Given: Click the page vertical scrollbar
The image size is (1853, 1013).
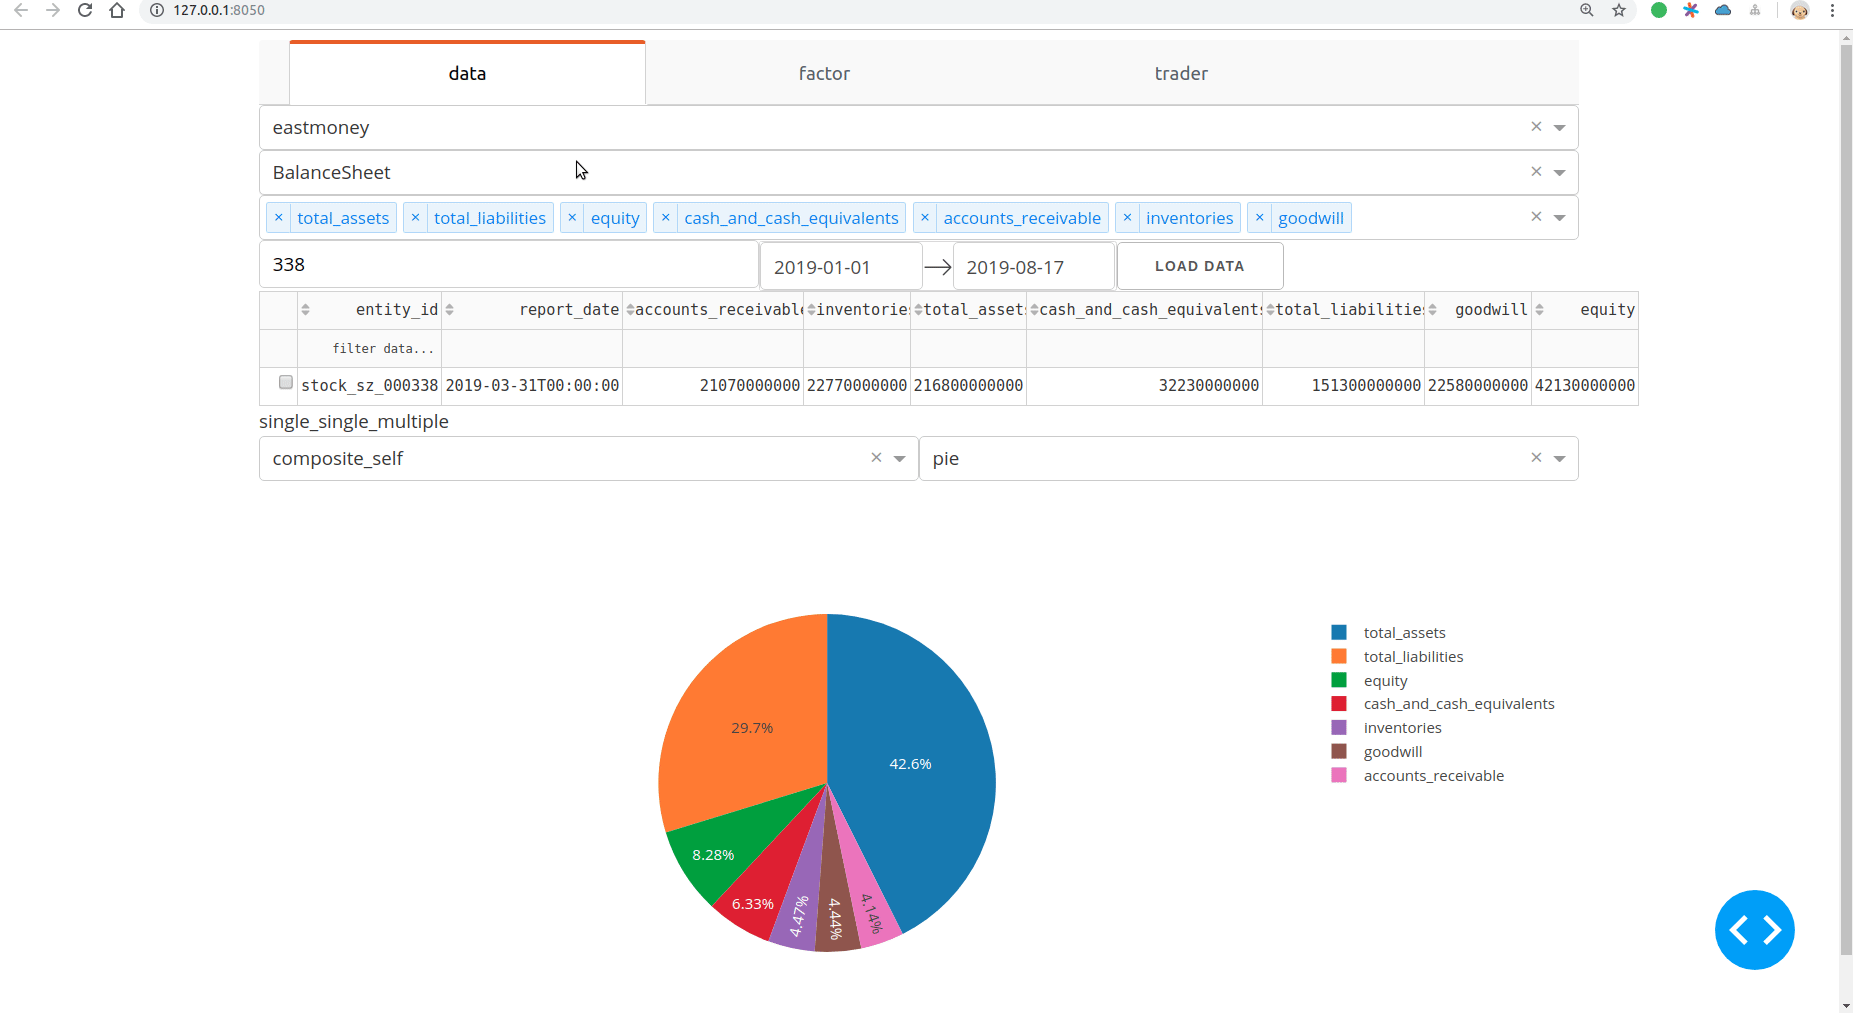Looking at the screenshot, I should pyautogui.click(x=1846, y=500).
